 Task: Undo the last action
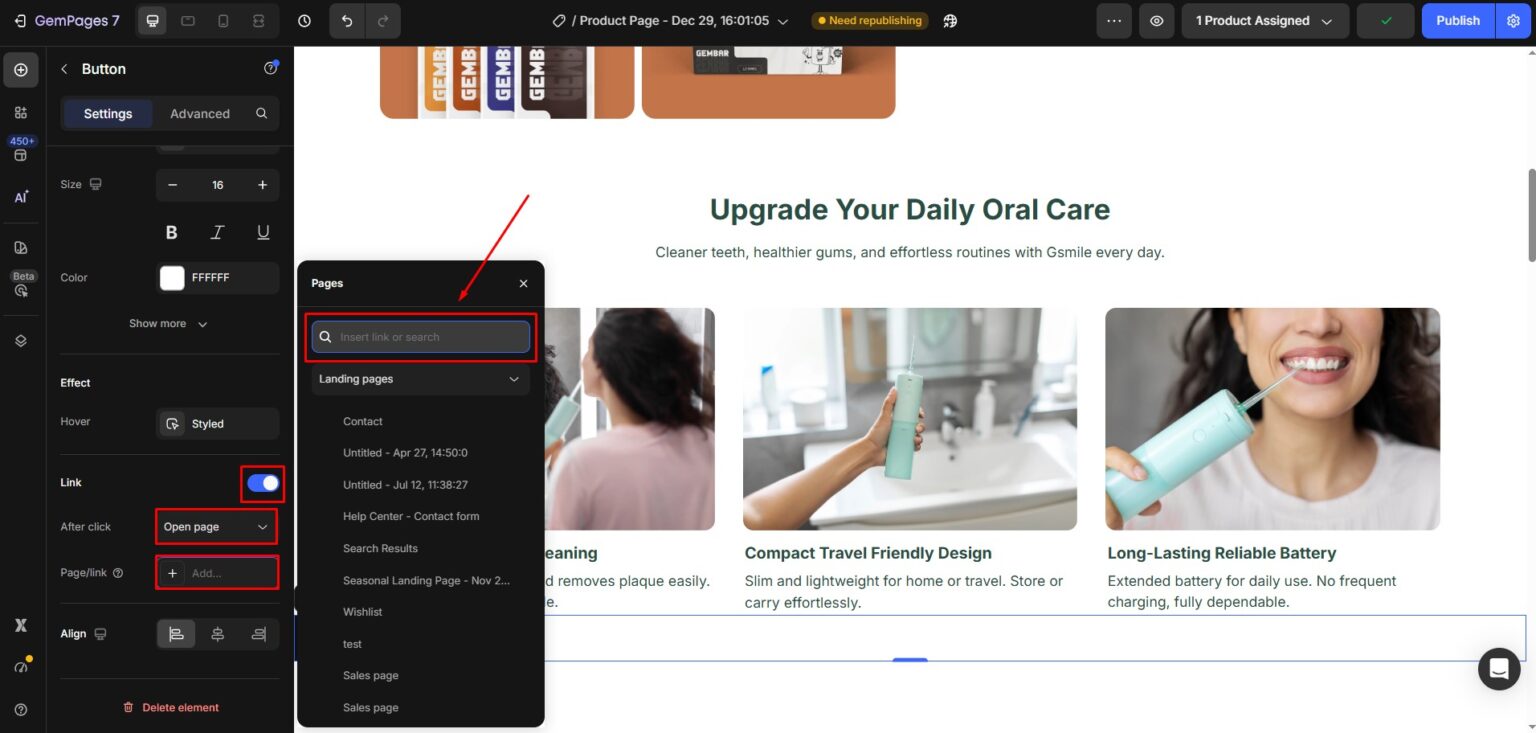(x=347, y=20)
